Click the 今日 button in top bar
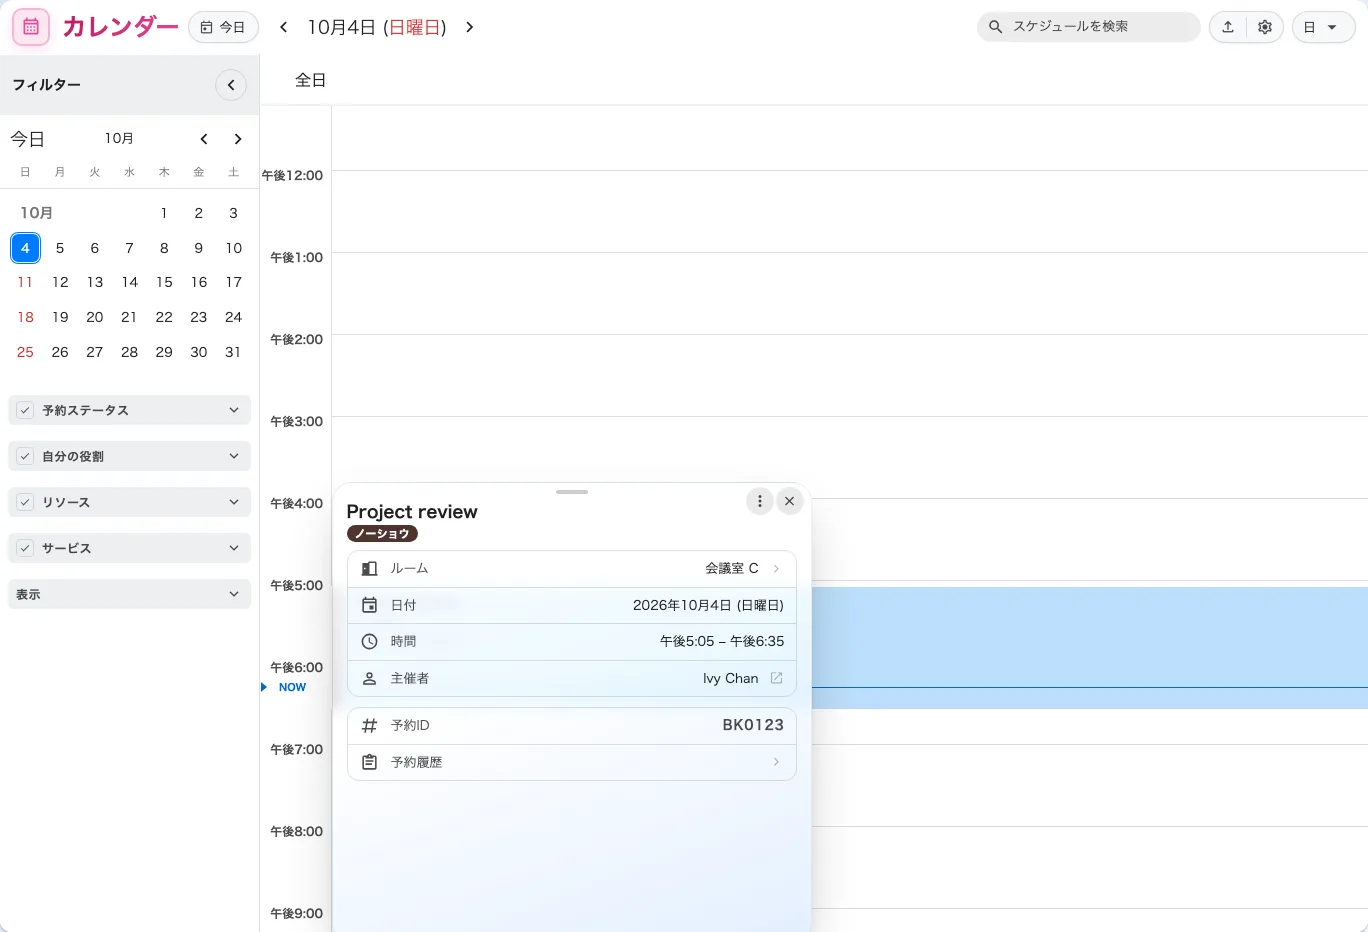This screenshot has width=1368, height=932. (x=223, y=27)
